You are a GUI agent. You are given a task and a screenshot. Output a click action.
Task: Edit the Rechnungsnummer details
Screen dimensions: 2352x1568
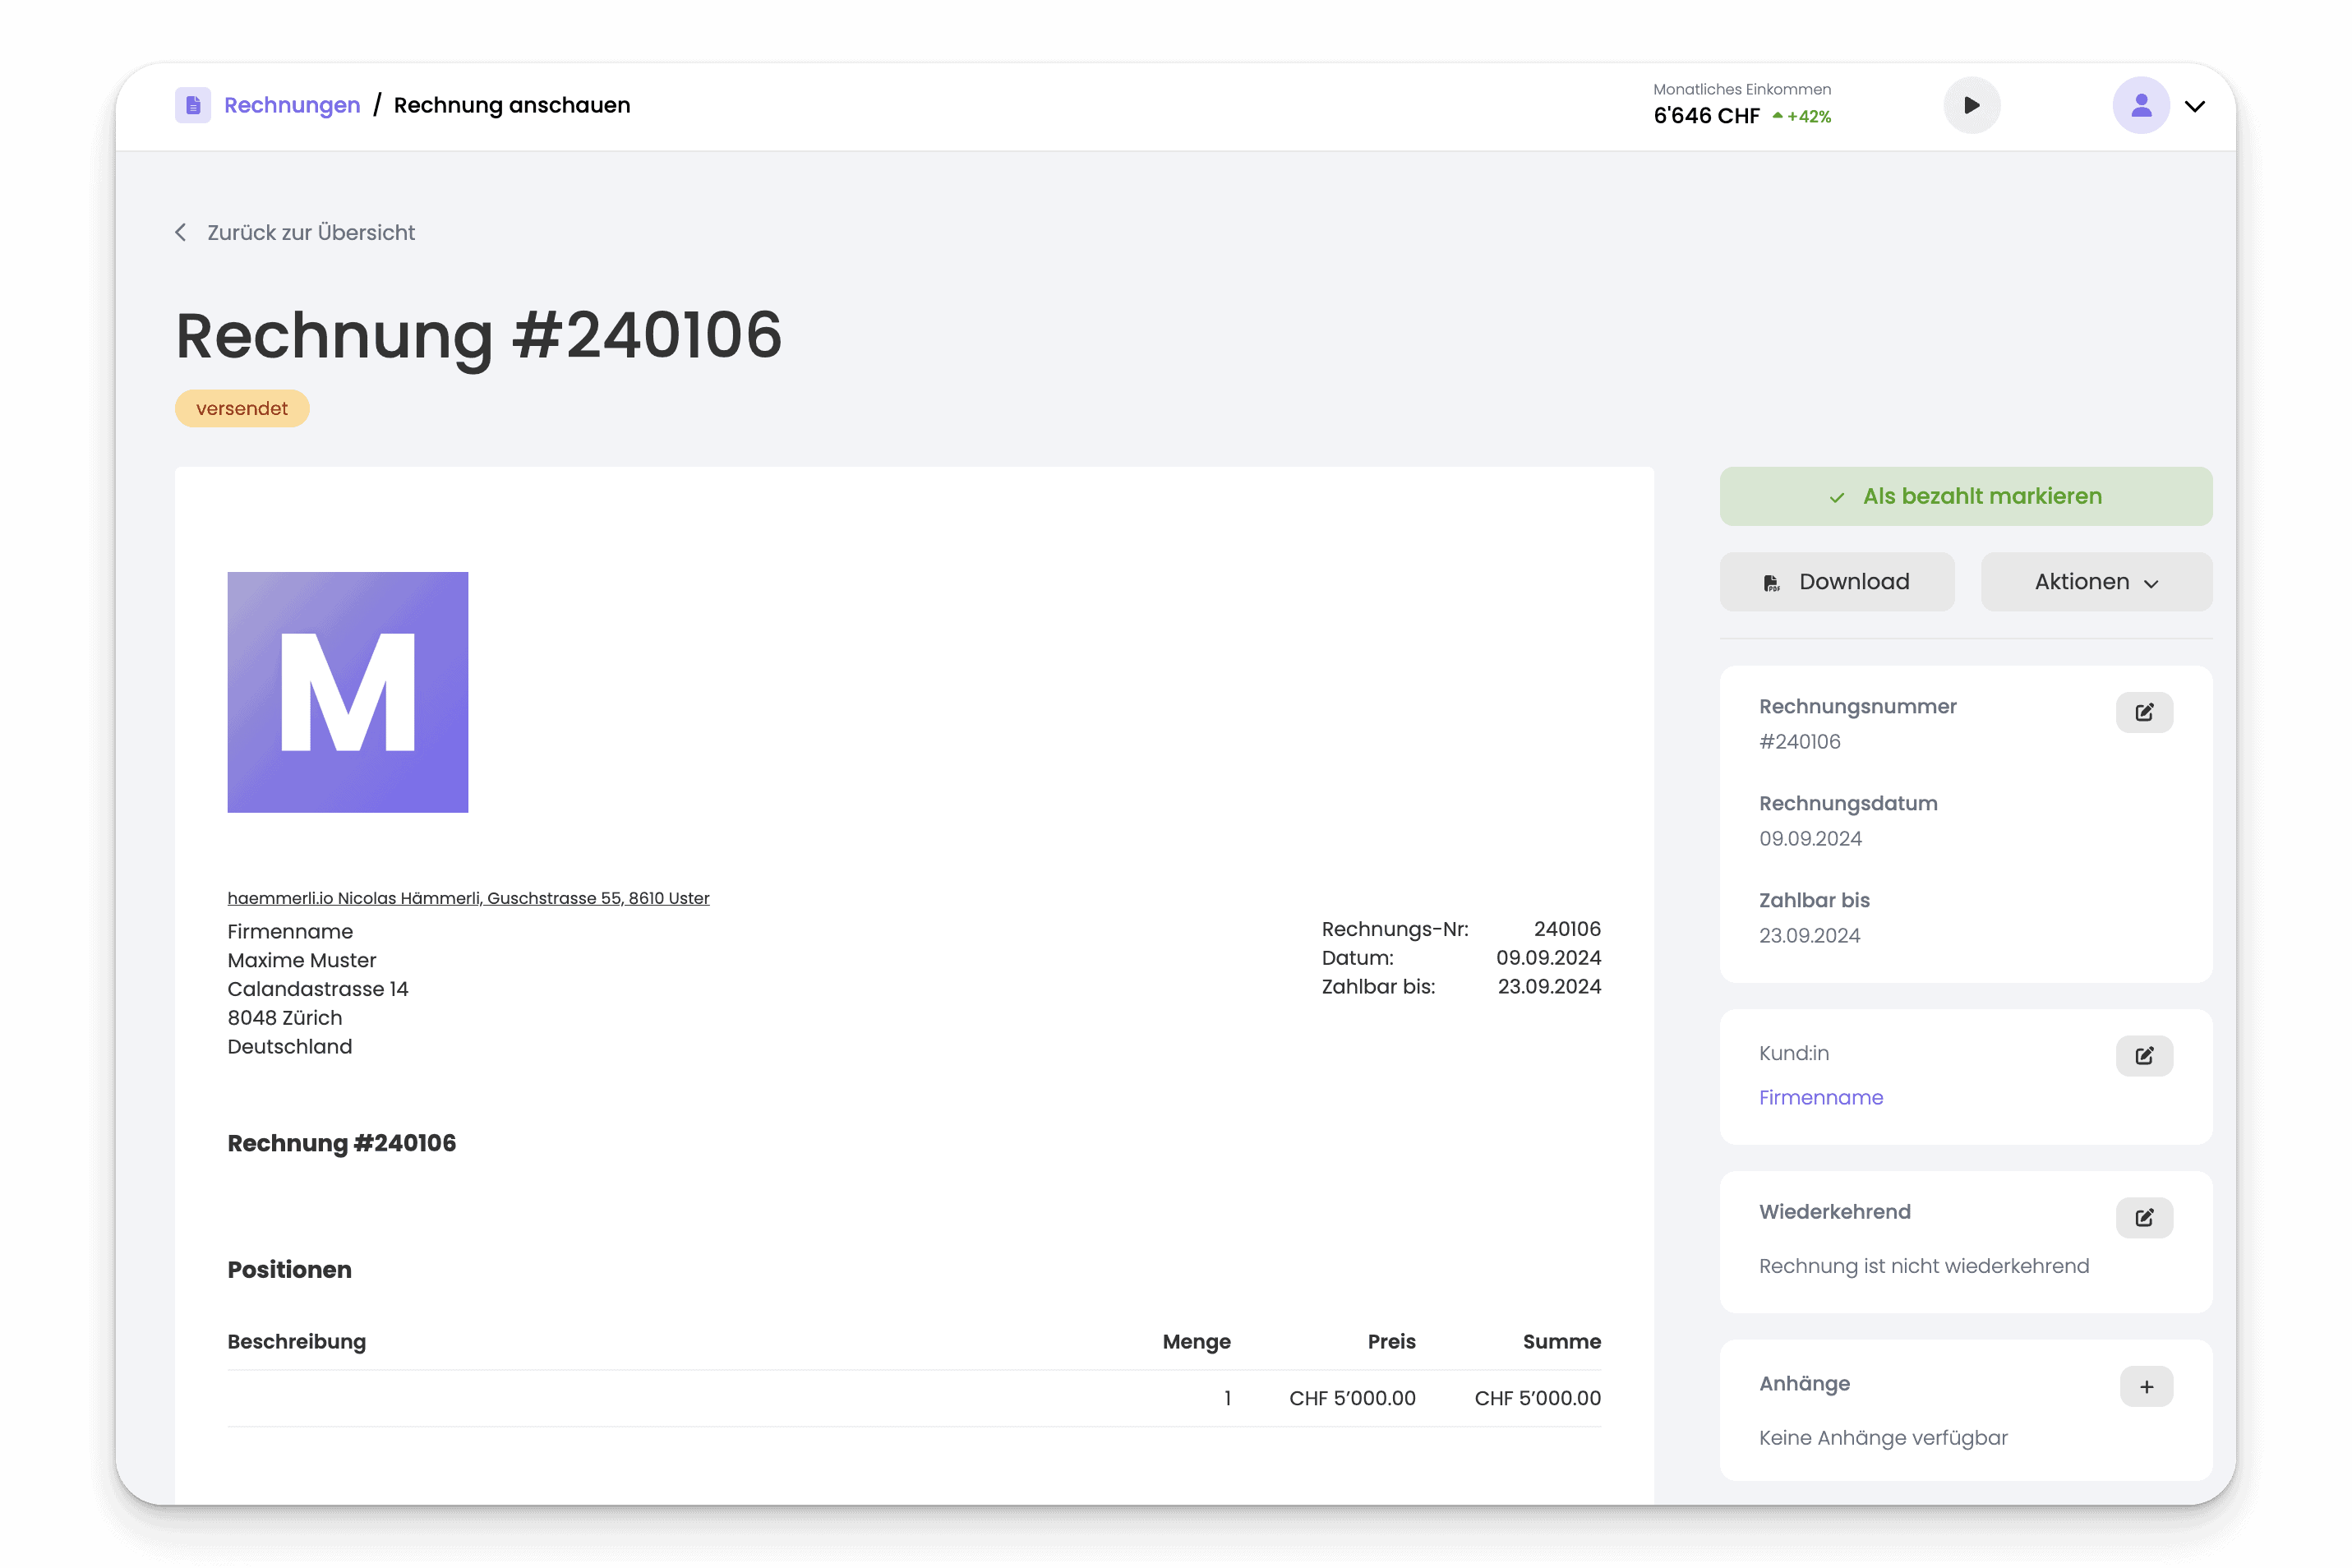2144,712
